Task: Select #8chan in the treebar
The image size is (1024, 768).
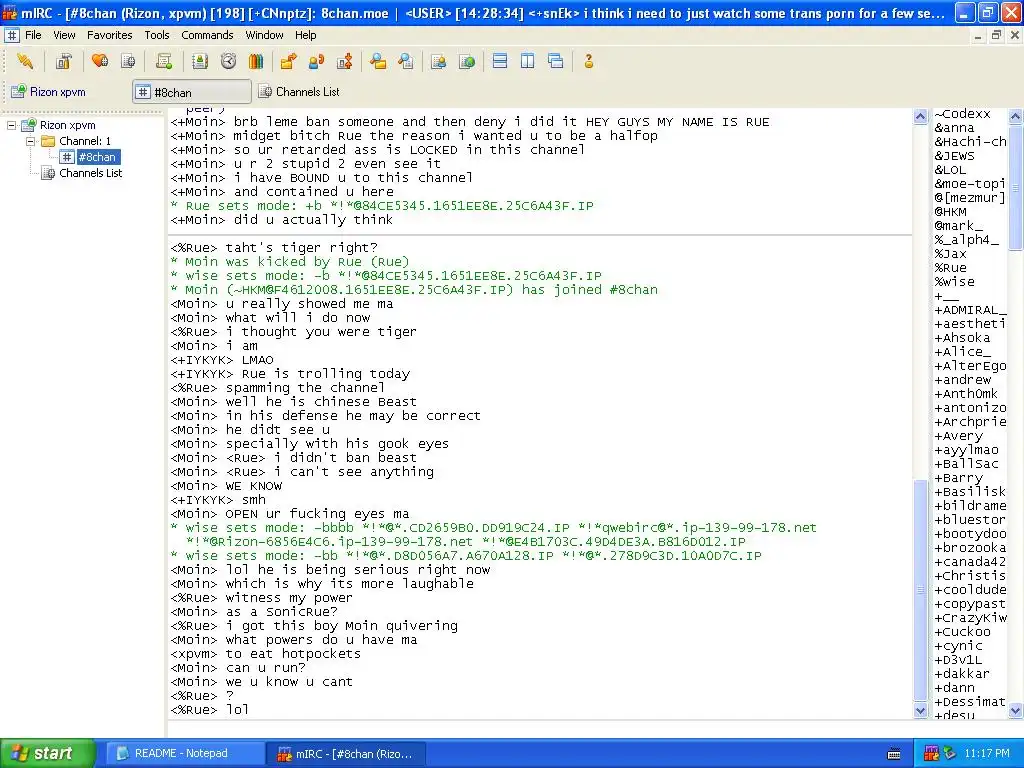Action: point(97,157)
